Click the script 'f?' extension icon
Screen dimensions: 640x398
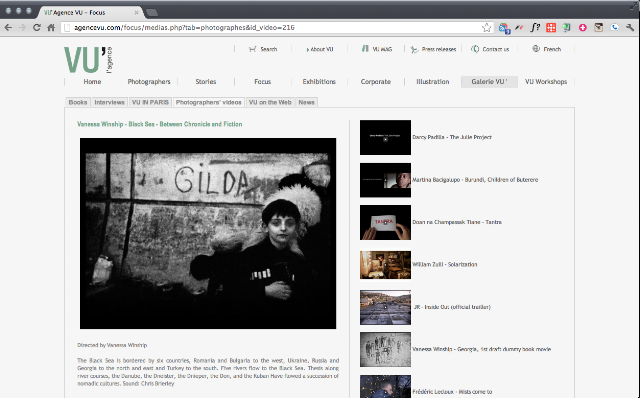point(535,28)
